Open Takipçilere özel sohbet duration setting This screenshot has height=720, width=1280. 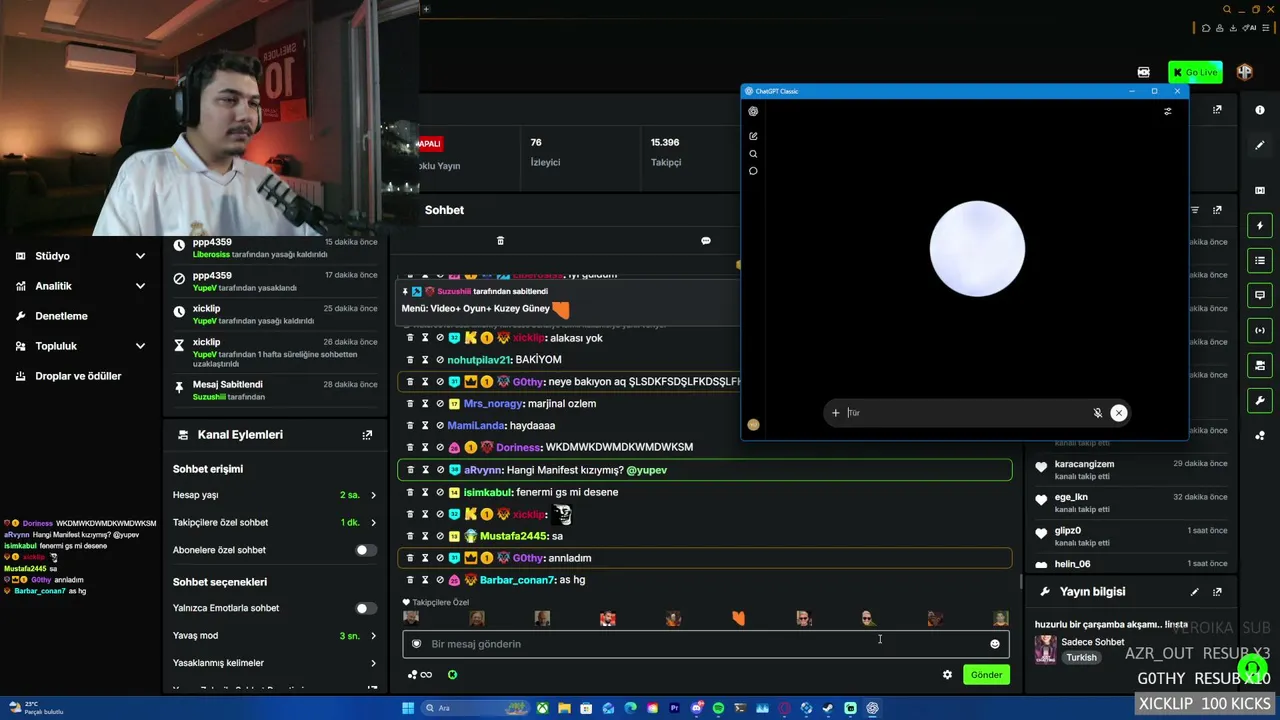click(275, 522)
